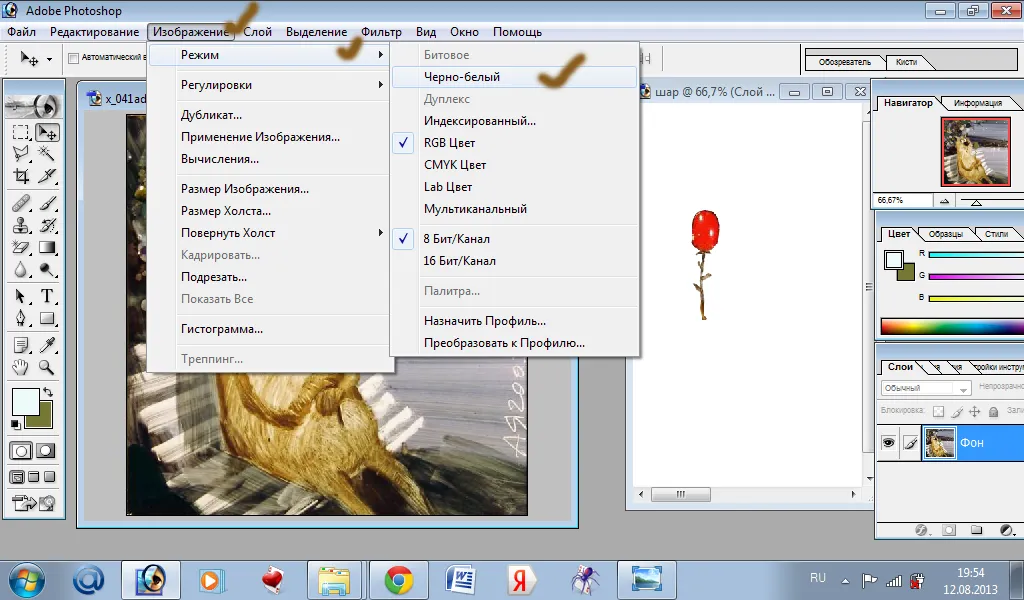Activate the Crop tool
The image size is (1024, 600).
click(x=21, y=176)
